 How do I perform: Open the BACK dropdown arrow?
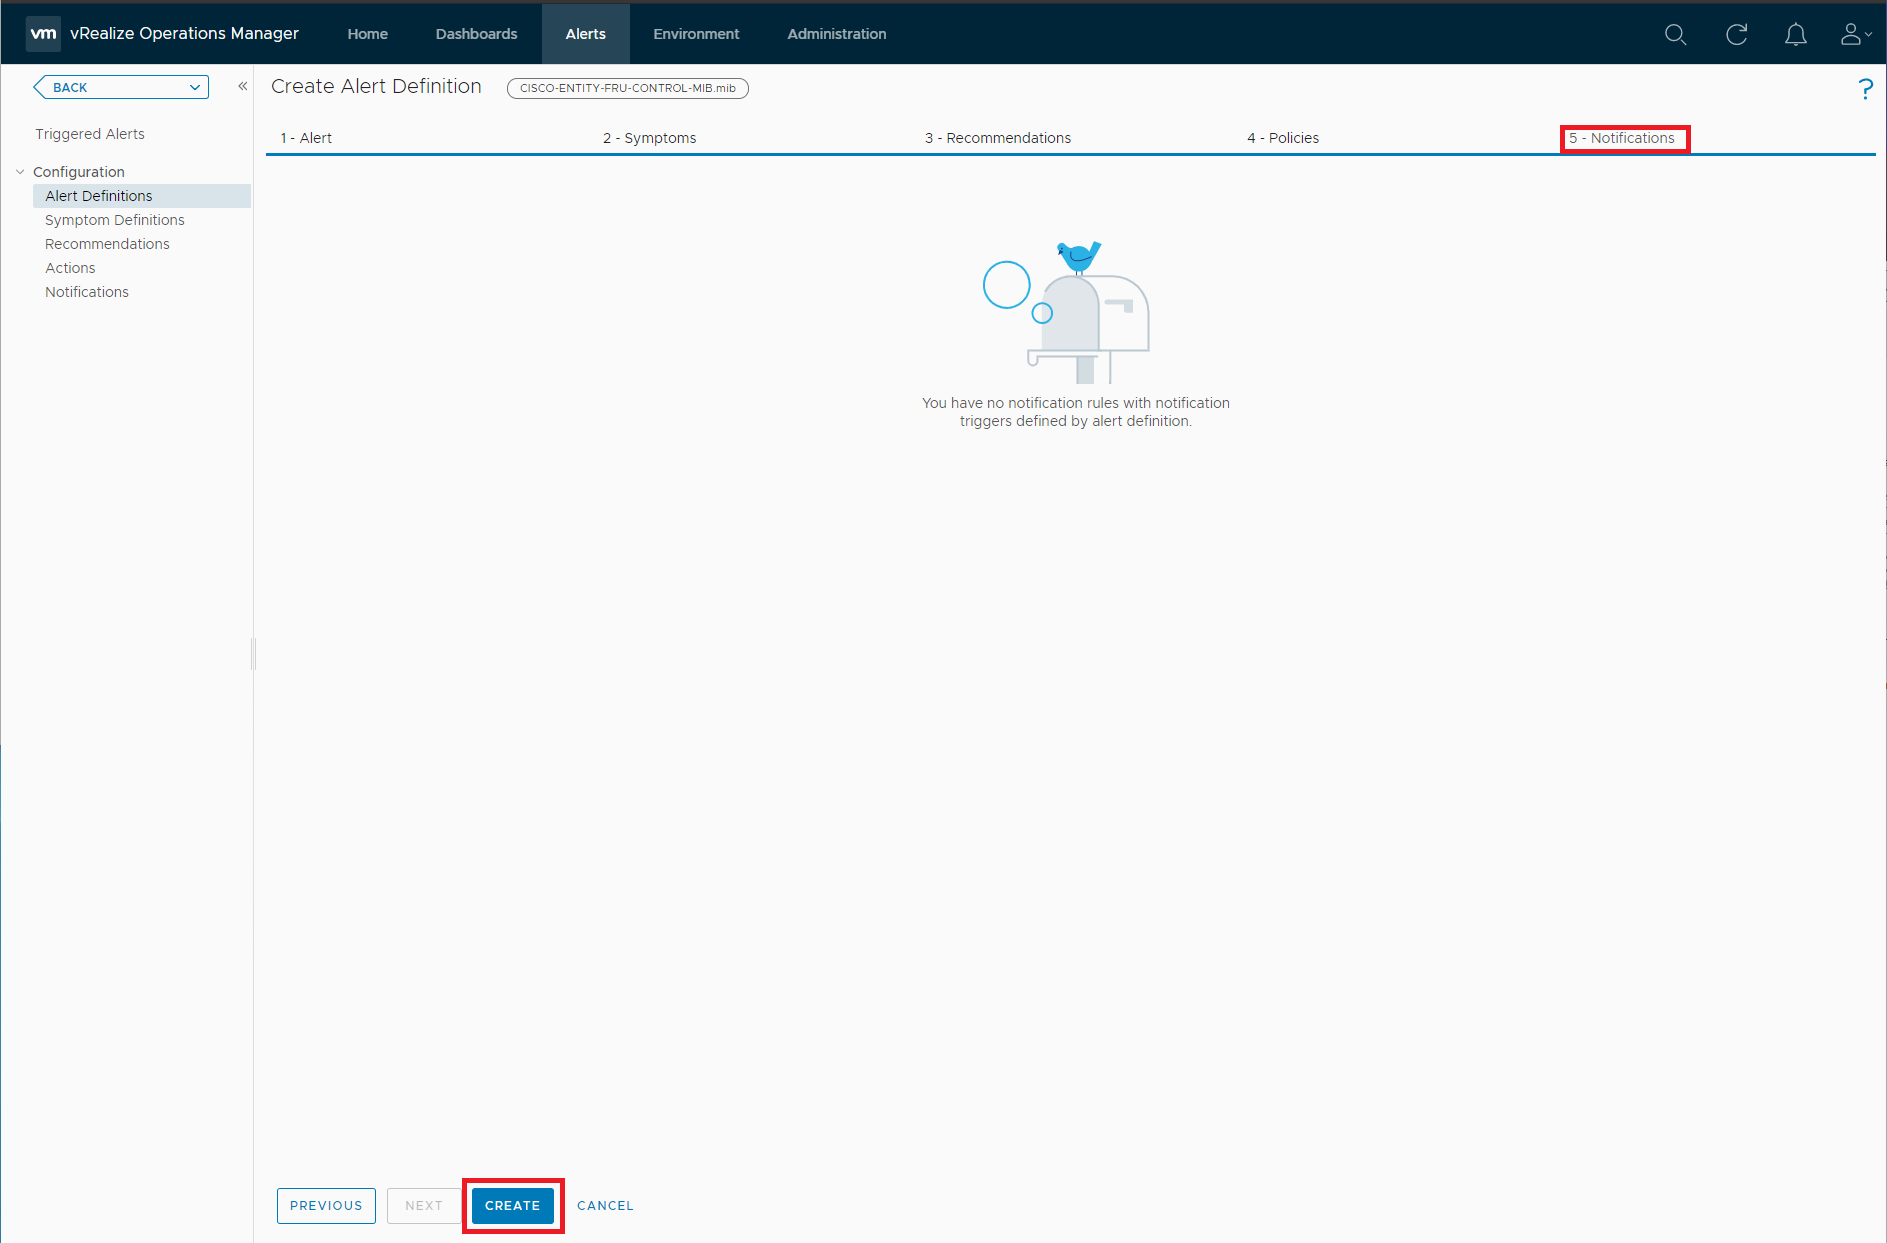coord(194,88)
